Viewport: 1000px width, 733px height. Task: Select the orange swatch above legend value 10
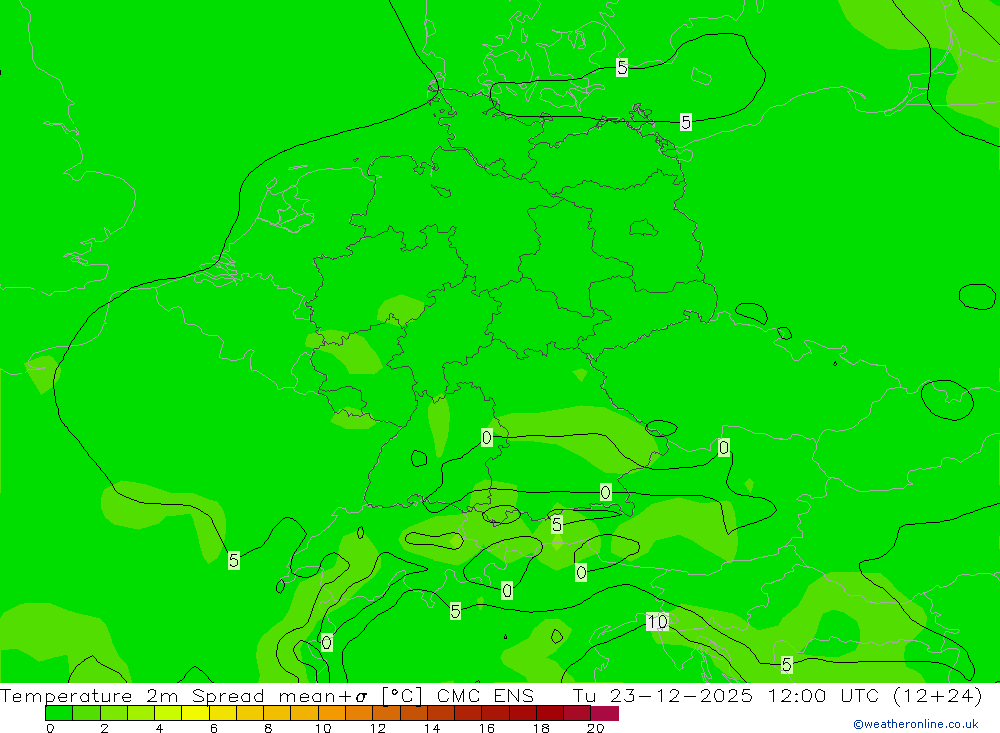point(332,713)
